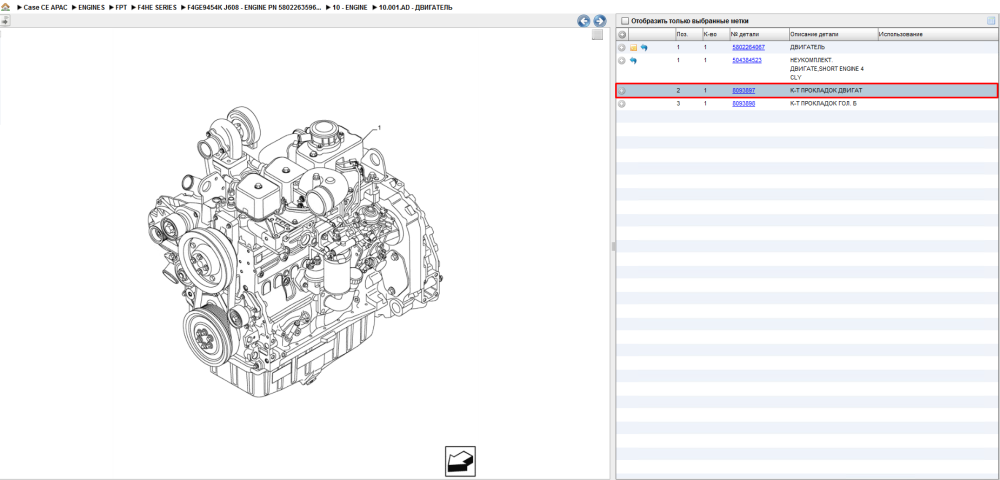The height and width of the screenshot is (480, 1000).
Task: Click the '№ детали' column header
Action: click(758, 34)
